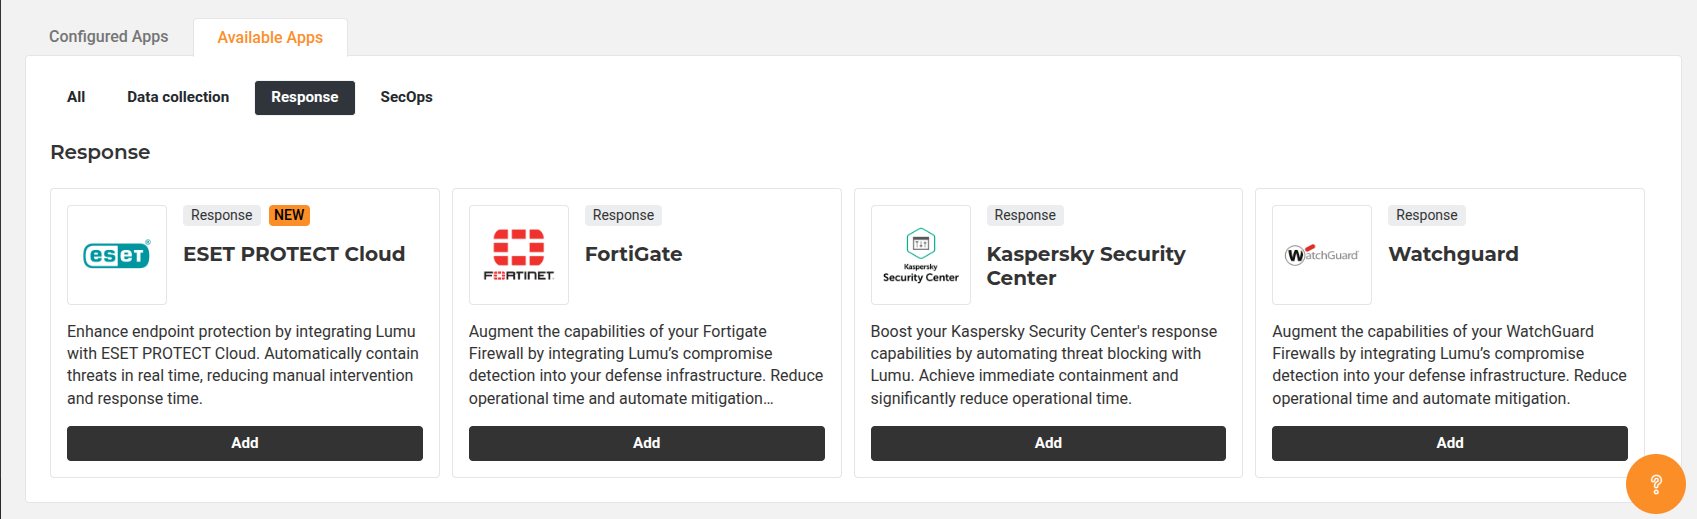The width and height of the screenshot is (1697, 519).
Task: Open the ESET PROTECT Cloud title
Action: (x=294, y=254)
